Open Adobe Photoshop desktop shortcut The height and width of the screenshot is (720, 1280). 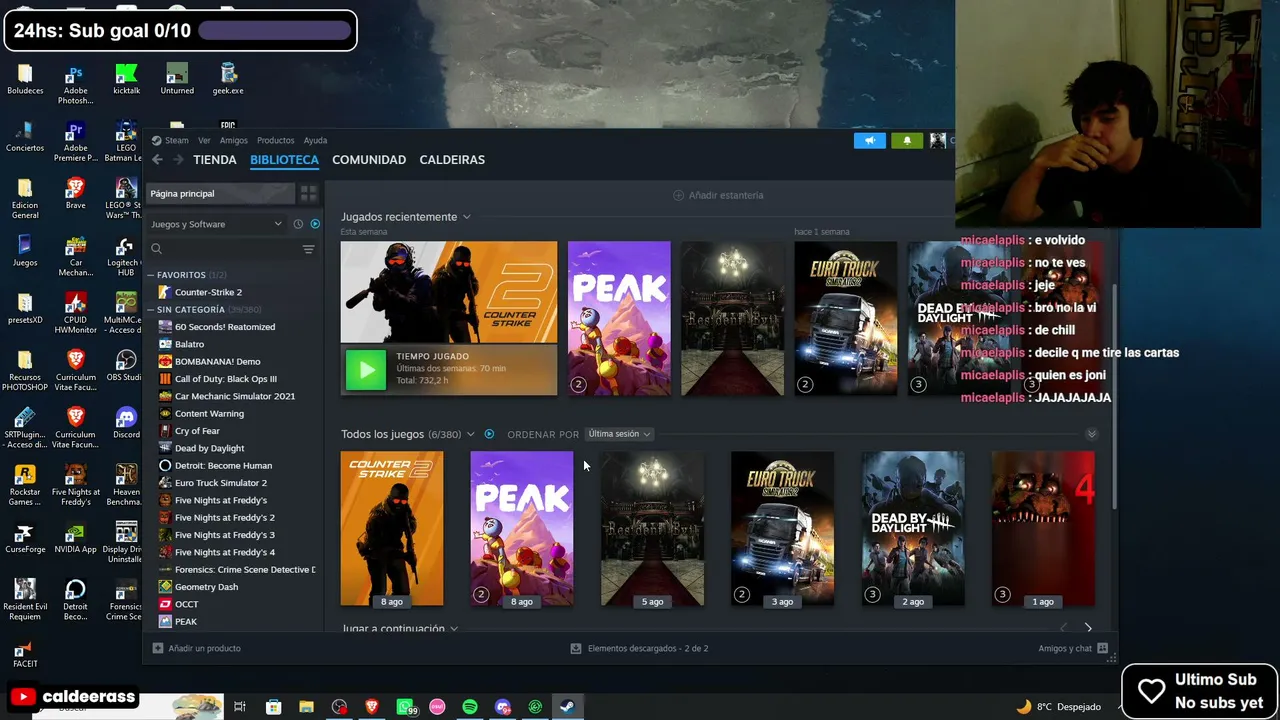tap(75, 85)
